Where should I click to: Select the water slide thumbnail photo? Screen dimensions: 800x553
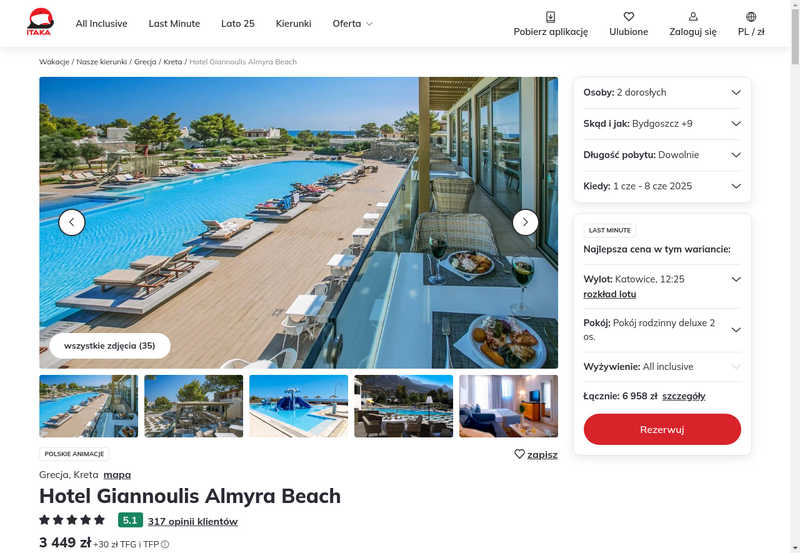tap(298, 406)
